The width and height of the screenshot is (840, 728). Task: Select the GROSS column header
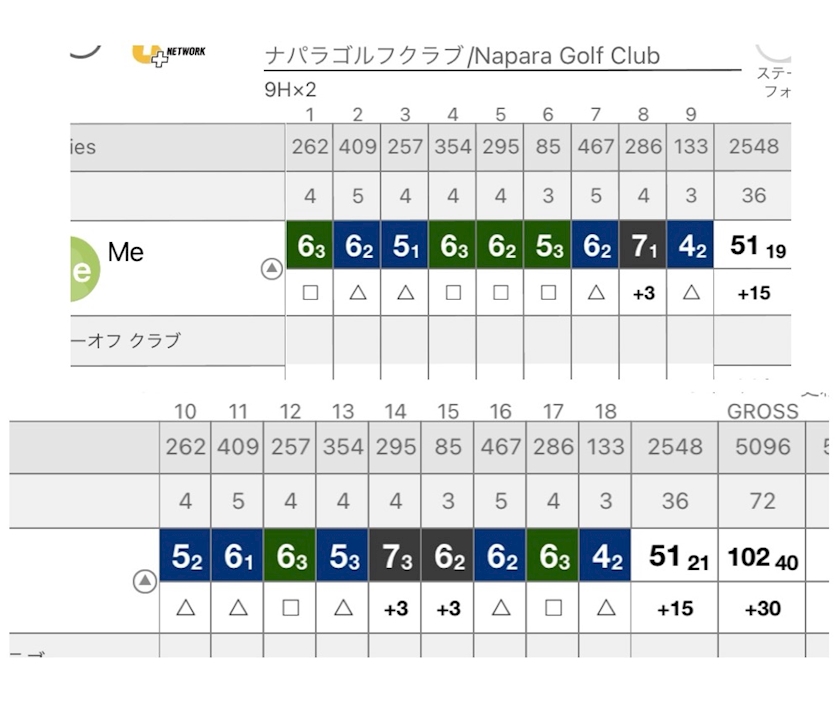[x=763, y=411]
